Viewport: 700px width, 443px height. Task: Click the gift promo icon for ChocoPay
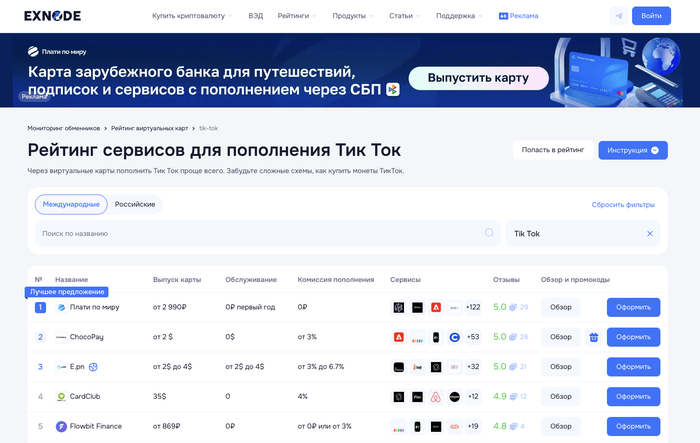coord(593,337)
